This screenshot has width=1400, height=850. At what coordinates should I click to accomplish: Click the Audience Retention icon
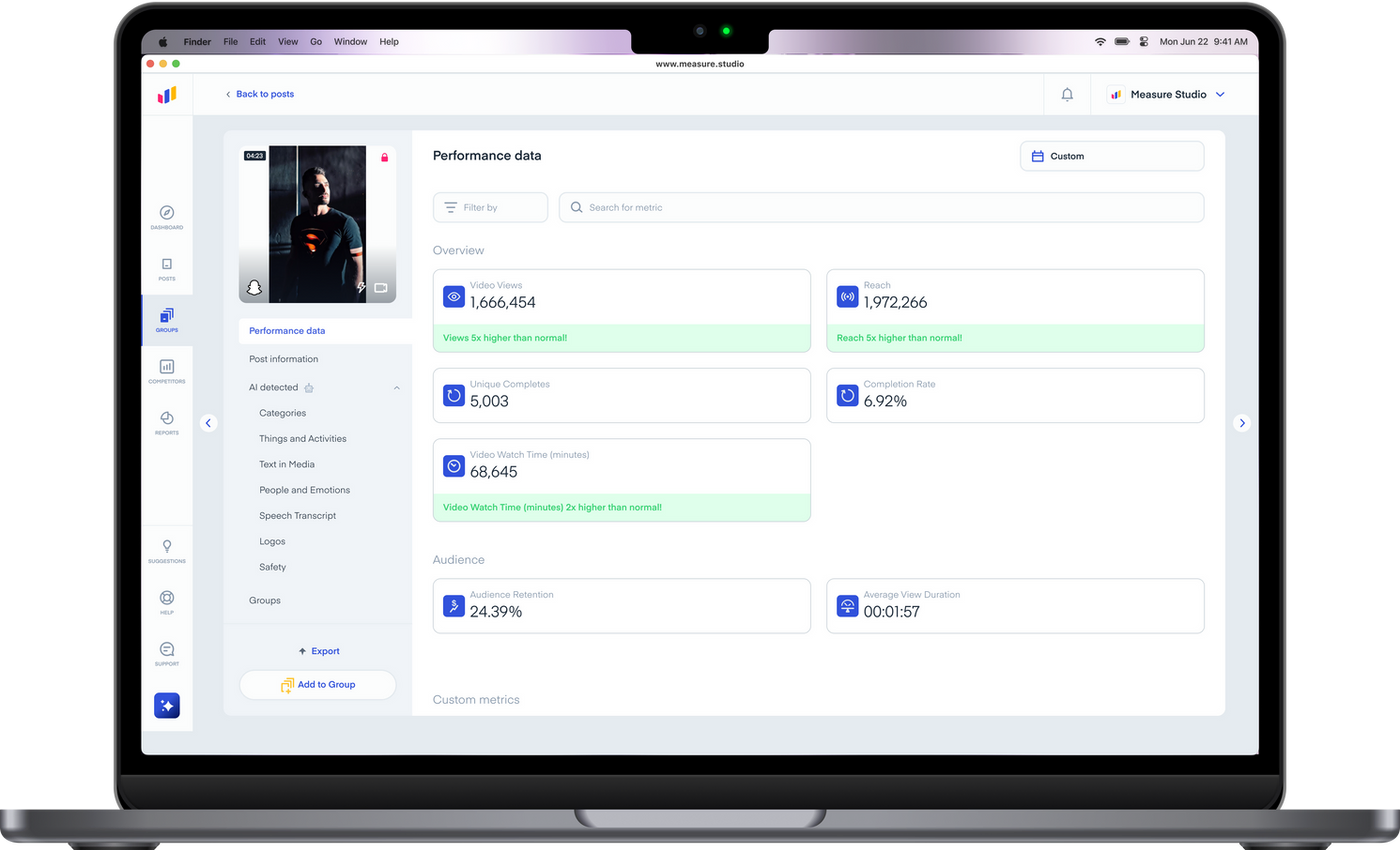[454, 606]
